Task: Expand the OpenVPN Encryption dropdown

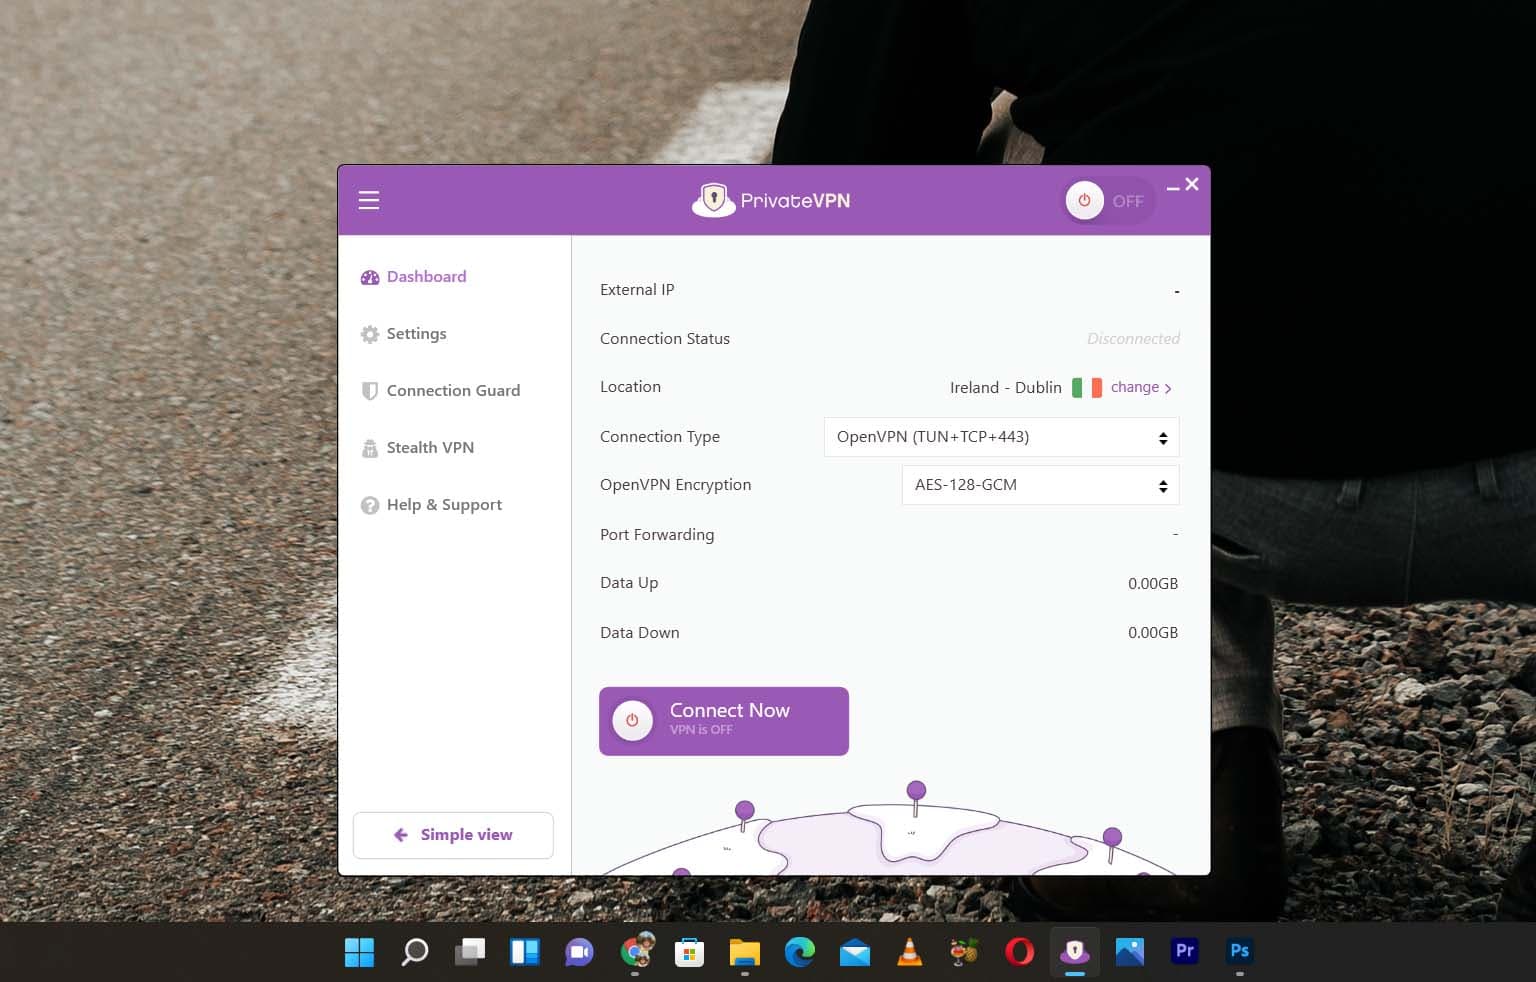Action: [x=1040, y=485]
